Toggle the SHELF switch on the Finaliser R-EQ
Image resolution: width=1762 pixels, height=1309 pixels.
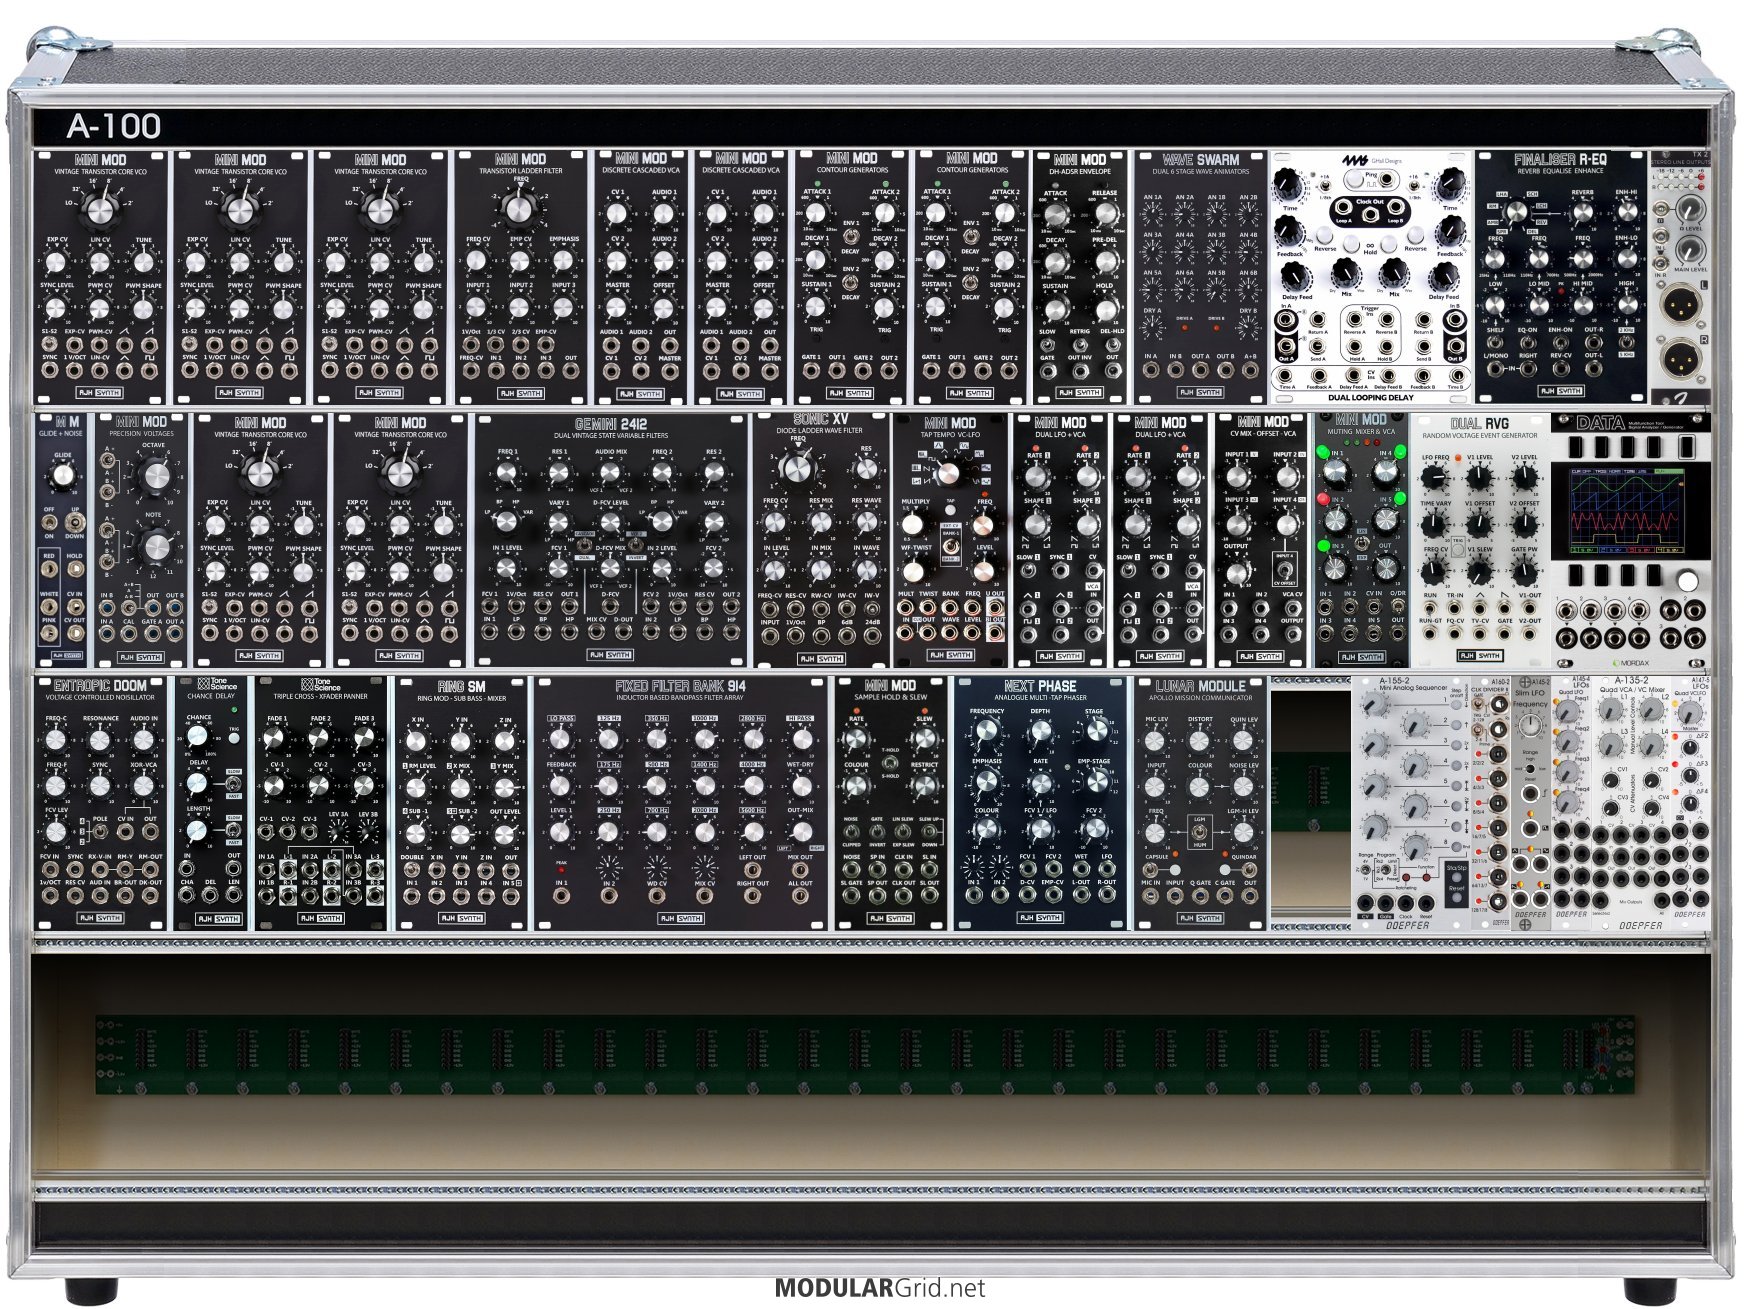tap(1495, 342)
